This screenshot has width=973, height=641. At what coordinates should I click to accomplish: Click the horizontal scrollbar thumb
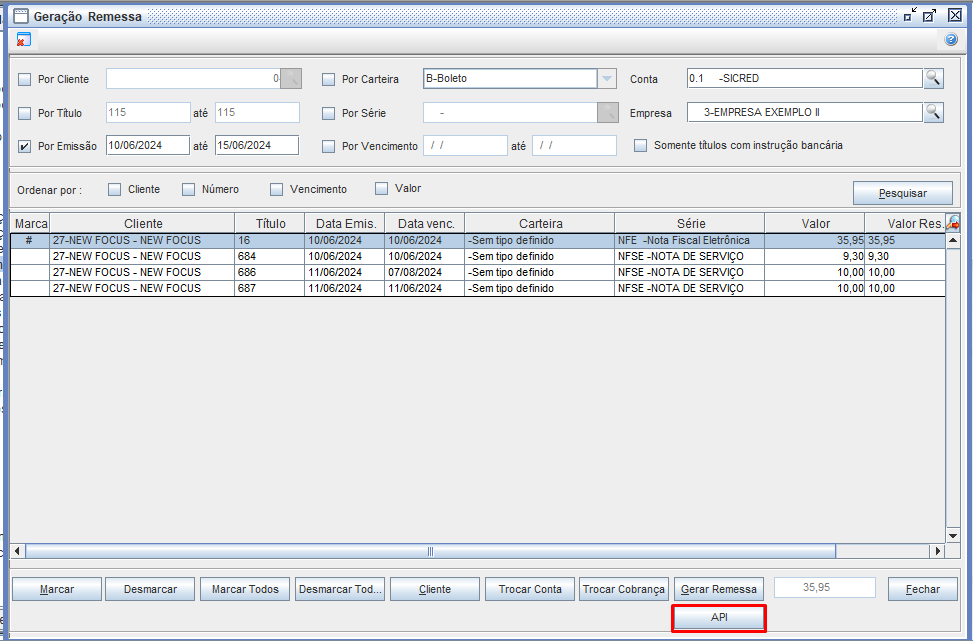pyautogui.click(x=431, y=551)
